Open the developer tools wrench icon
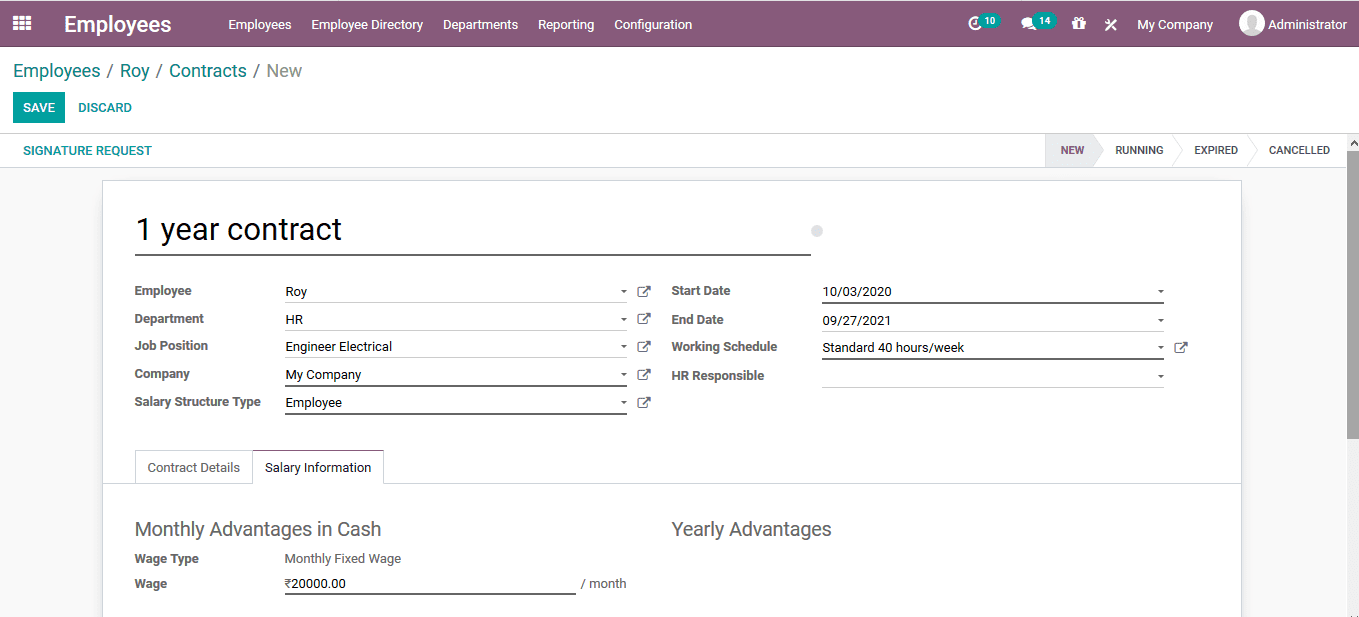Image resolution: width=1359 pixels, height=617 pixels. 1110,24
